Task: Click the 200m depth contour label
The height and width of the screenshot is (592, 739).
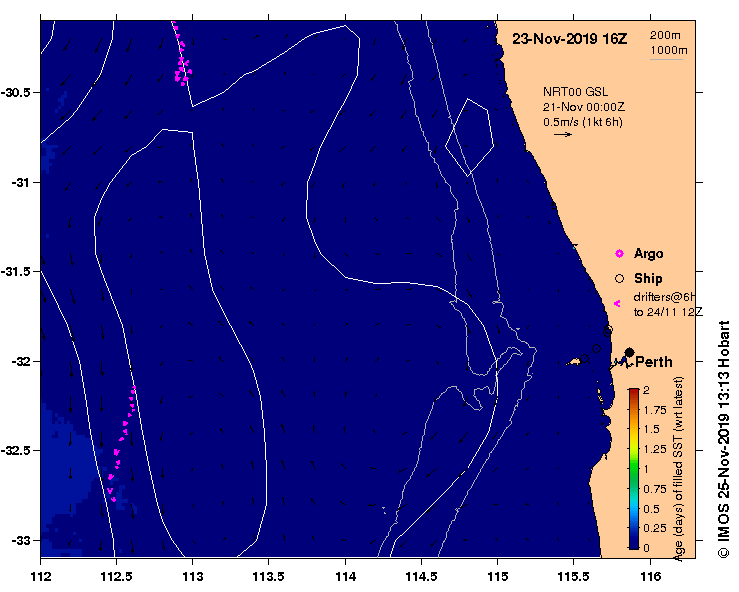Action: (x=665, y=35)
